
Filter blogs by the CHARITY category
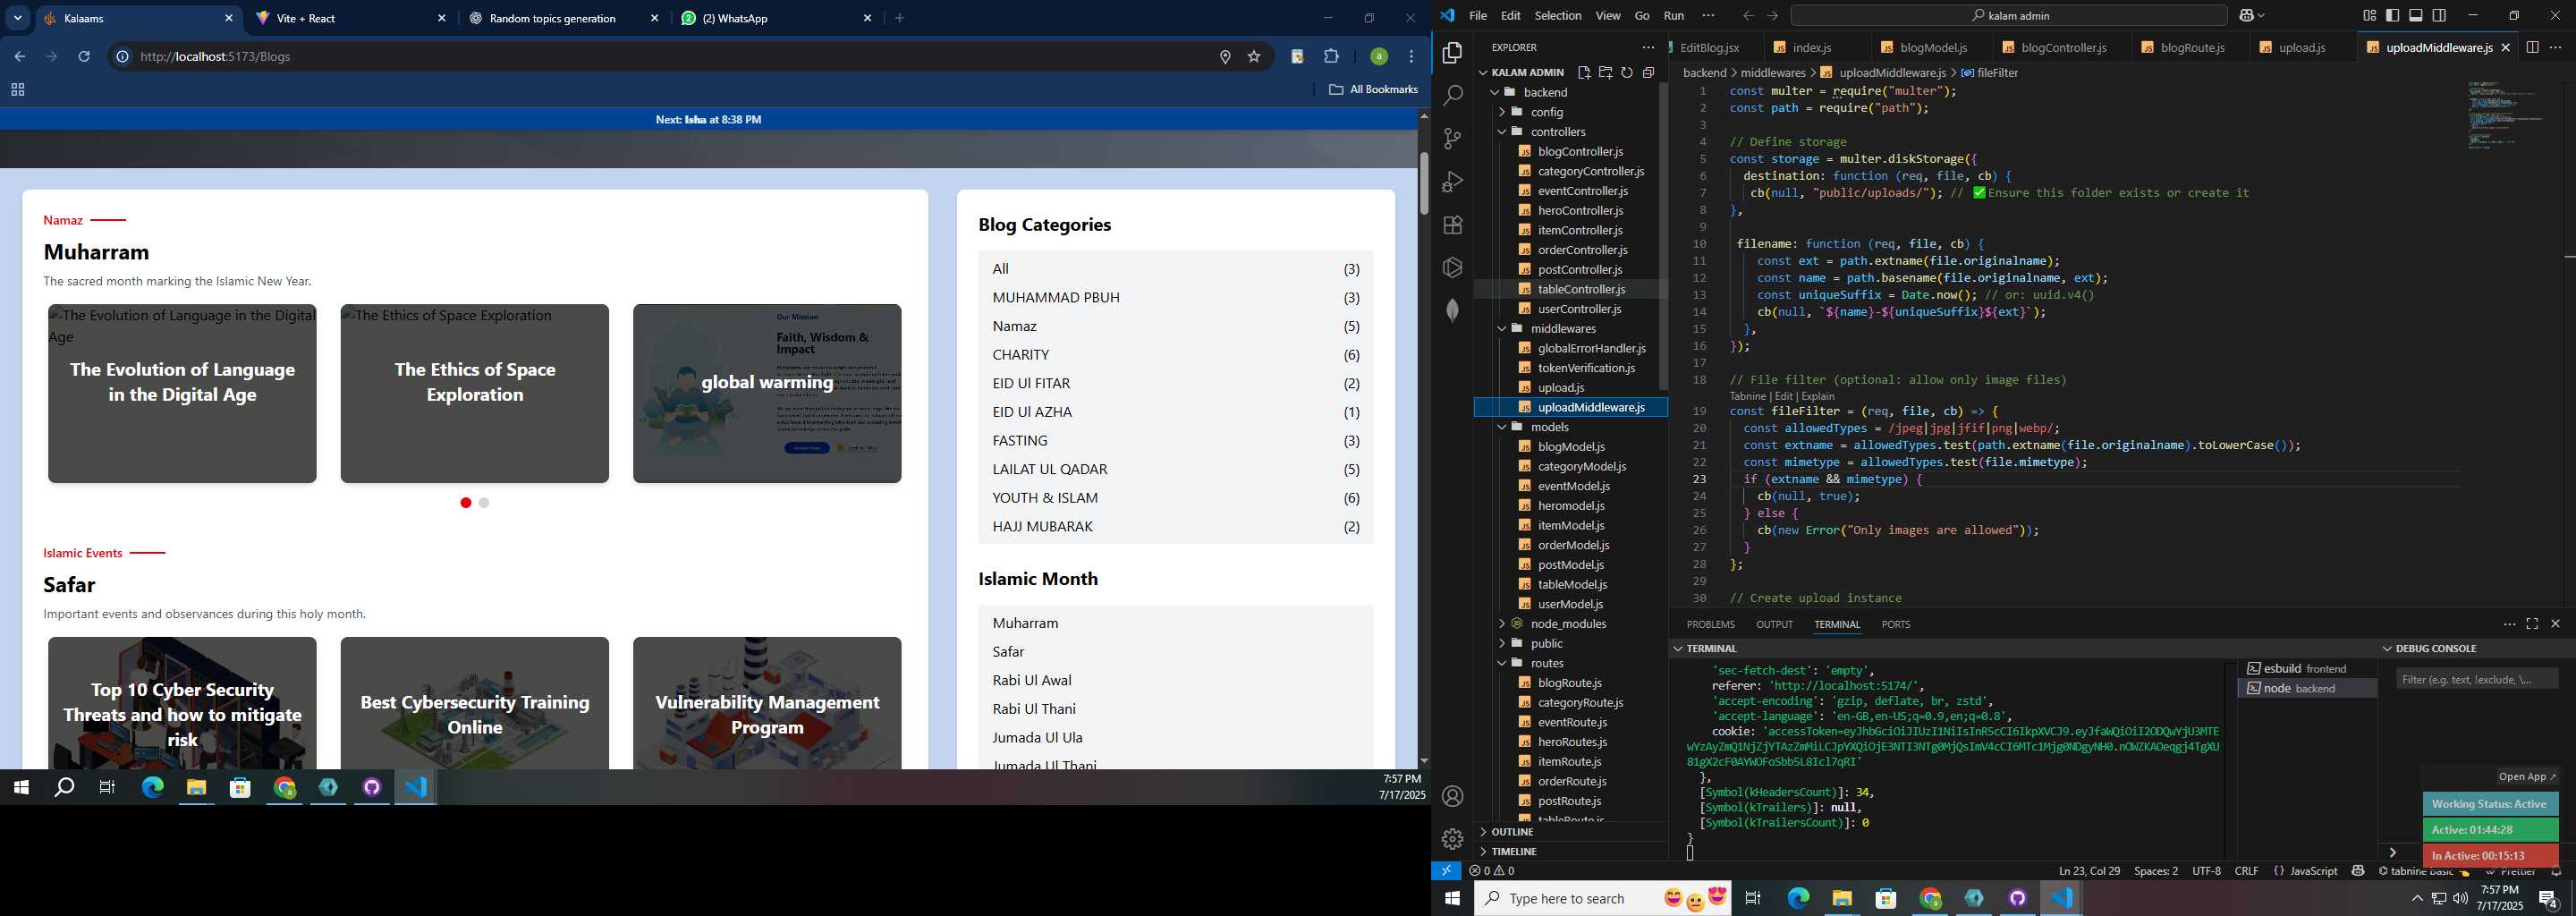(x=1021, y=354)
